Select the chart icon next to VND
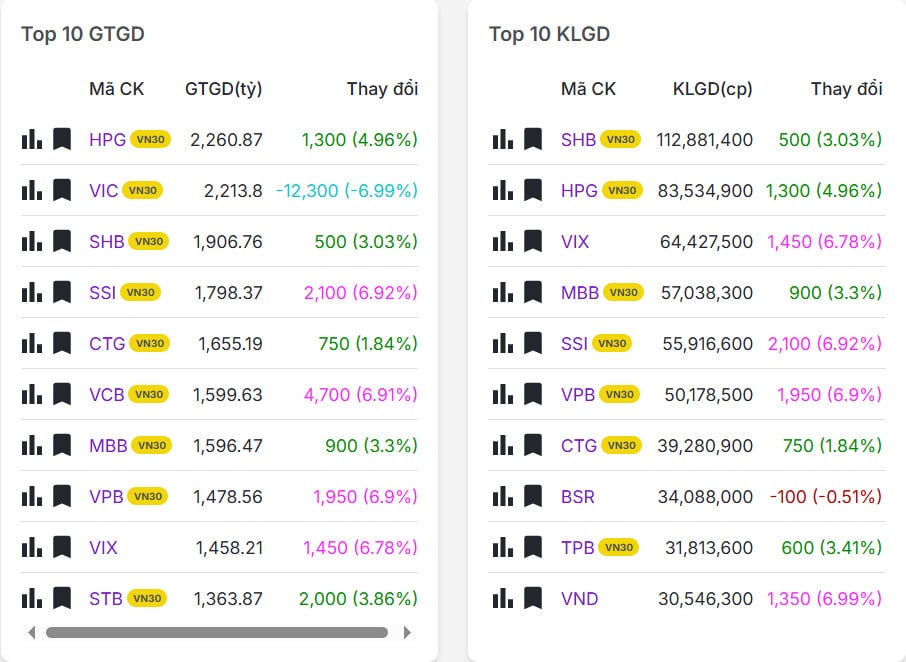 (x=501, y=598)
